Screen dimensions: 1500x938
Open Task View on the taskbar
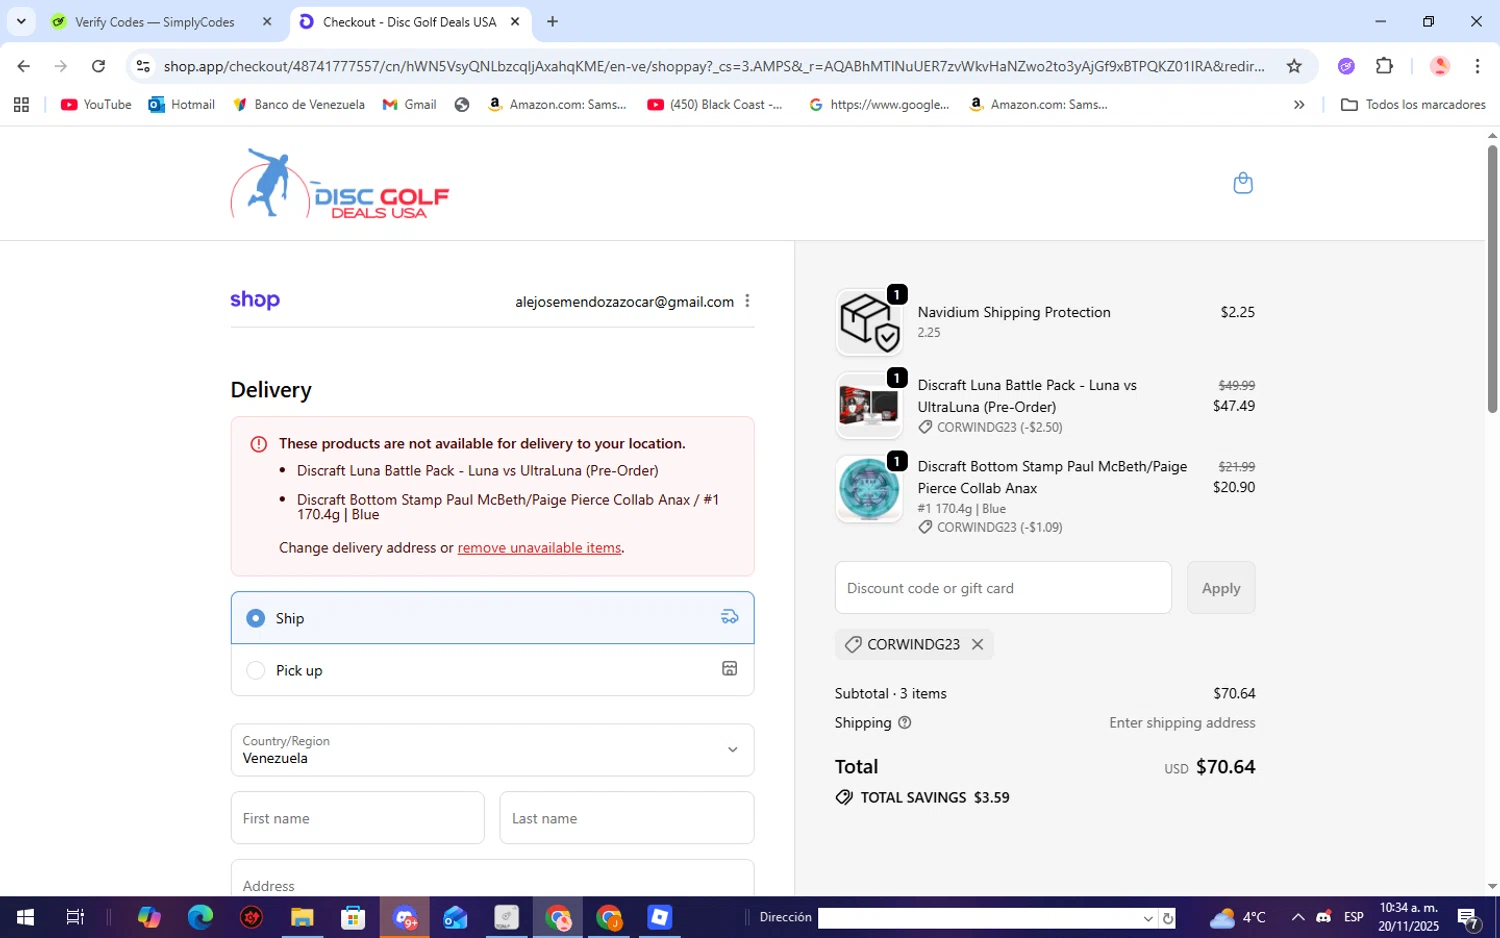point(75,917)
